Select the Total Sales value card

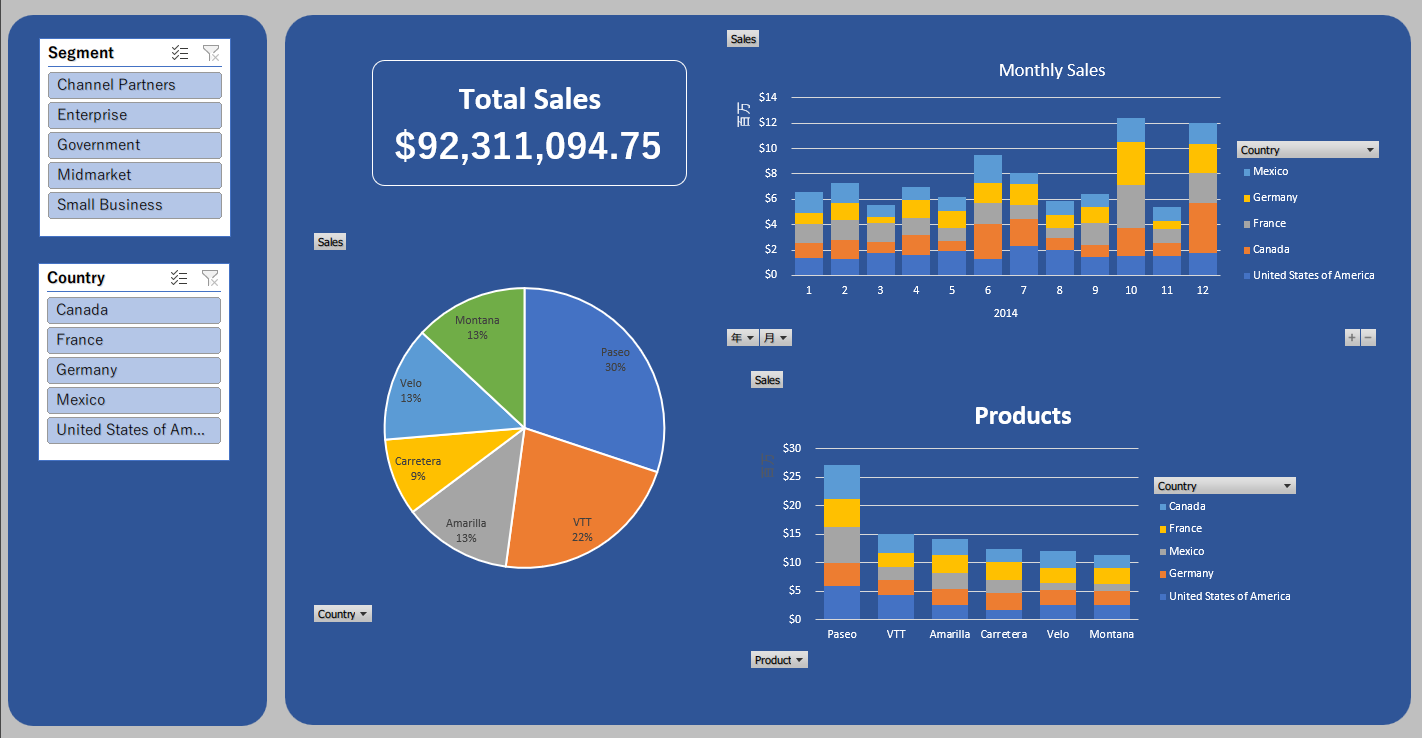pos(529,123)
